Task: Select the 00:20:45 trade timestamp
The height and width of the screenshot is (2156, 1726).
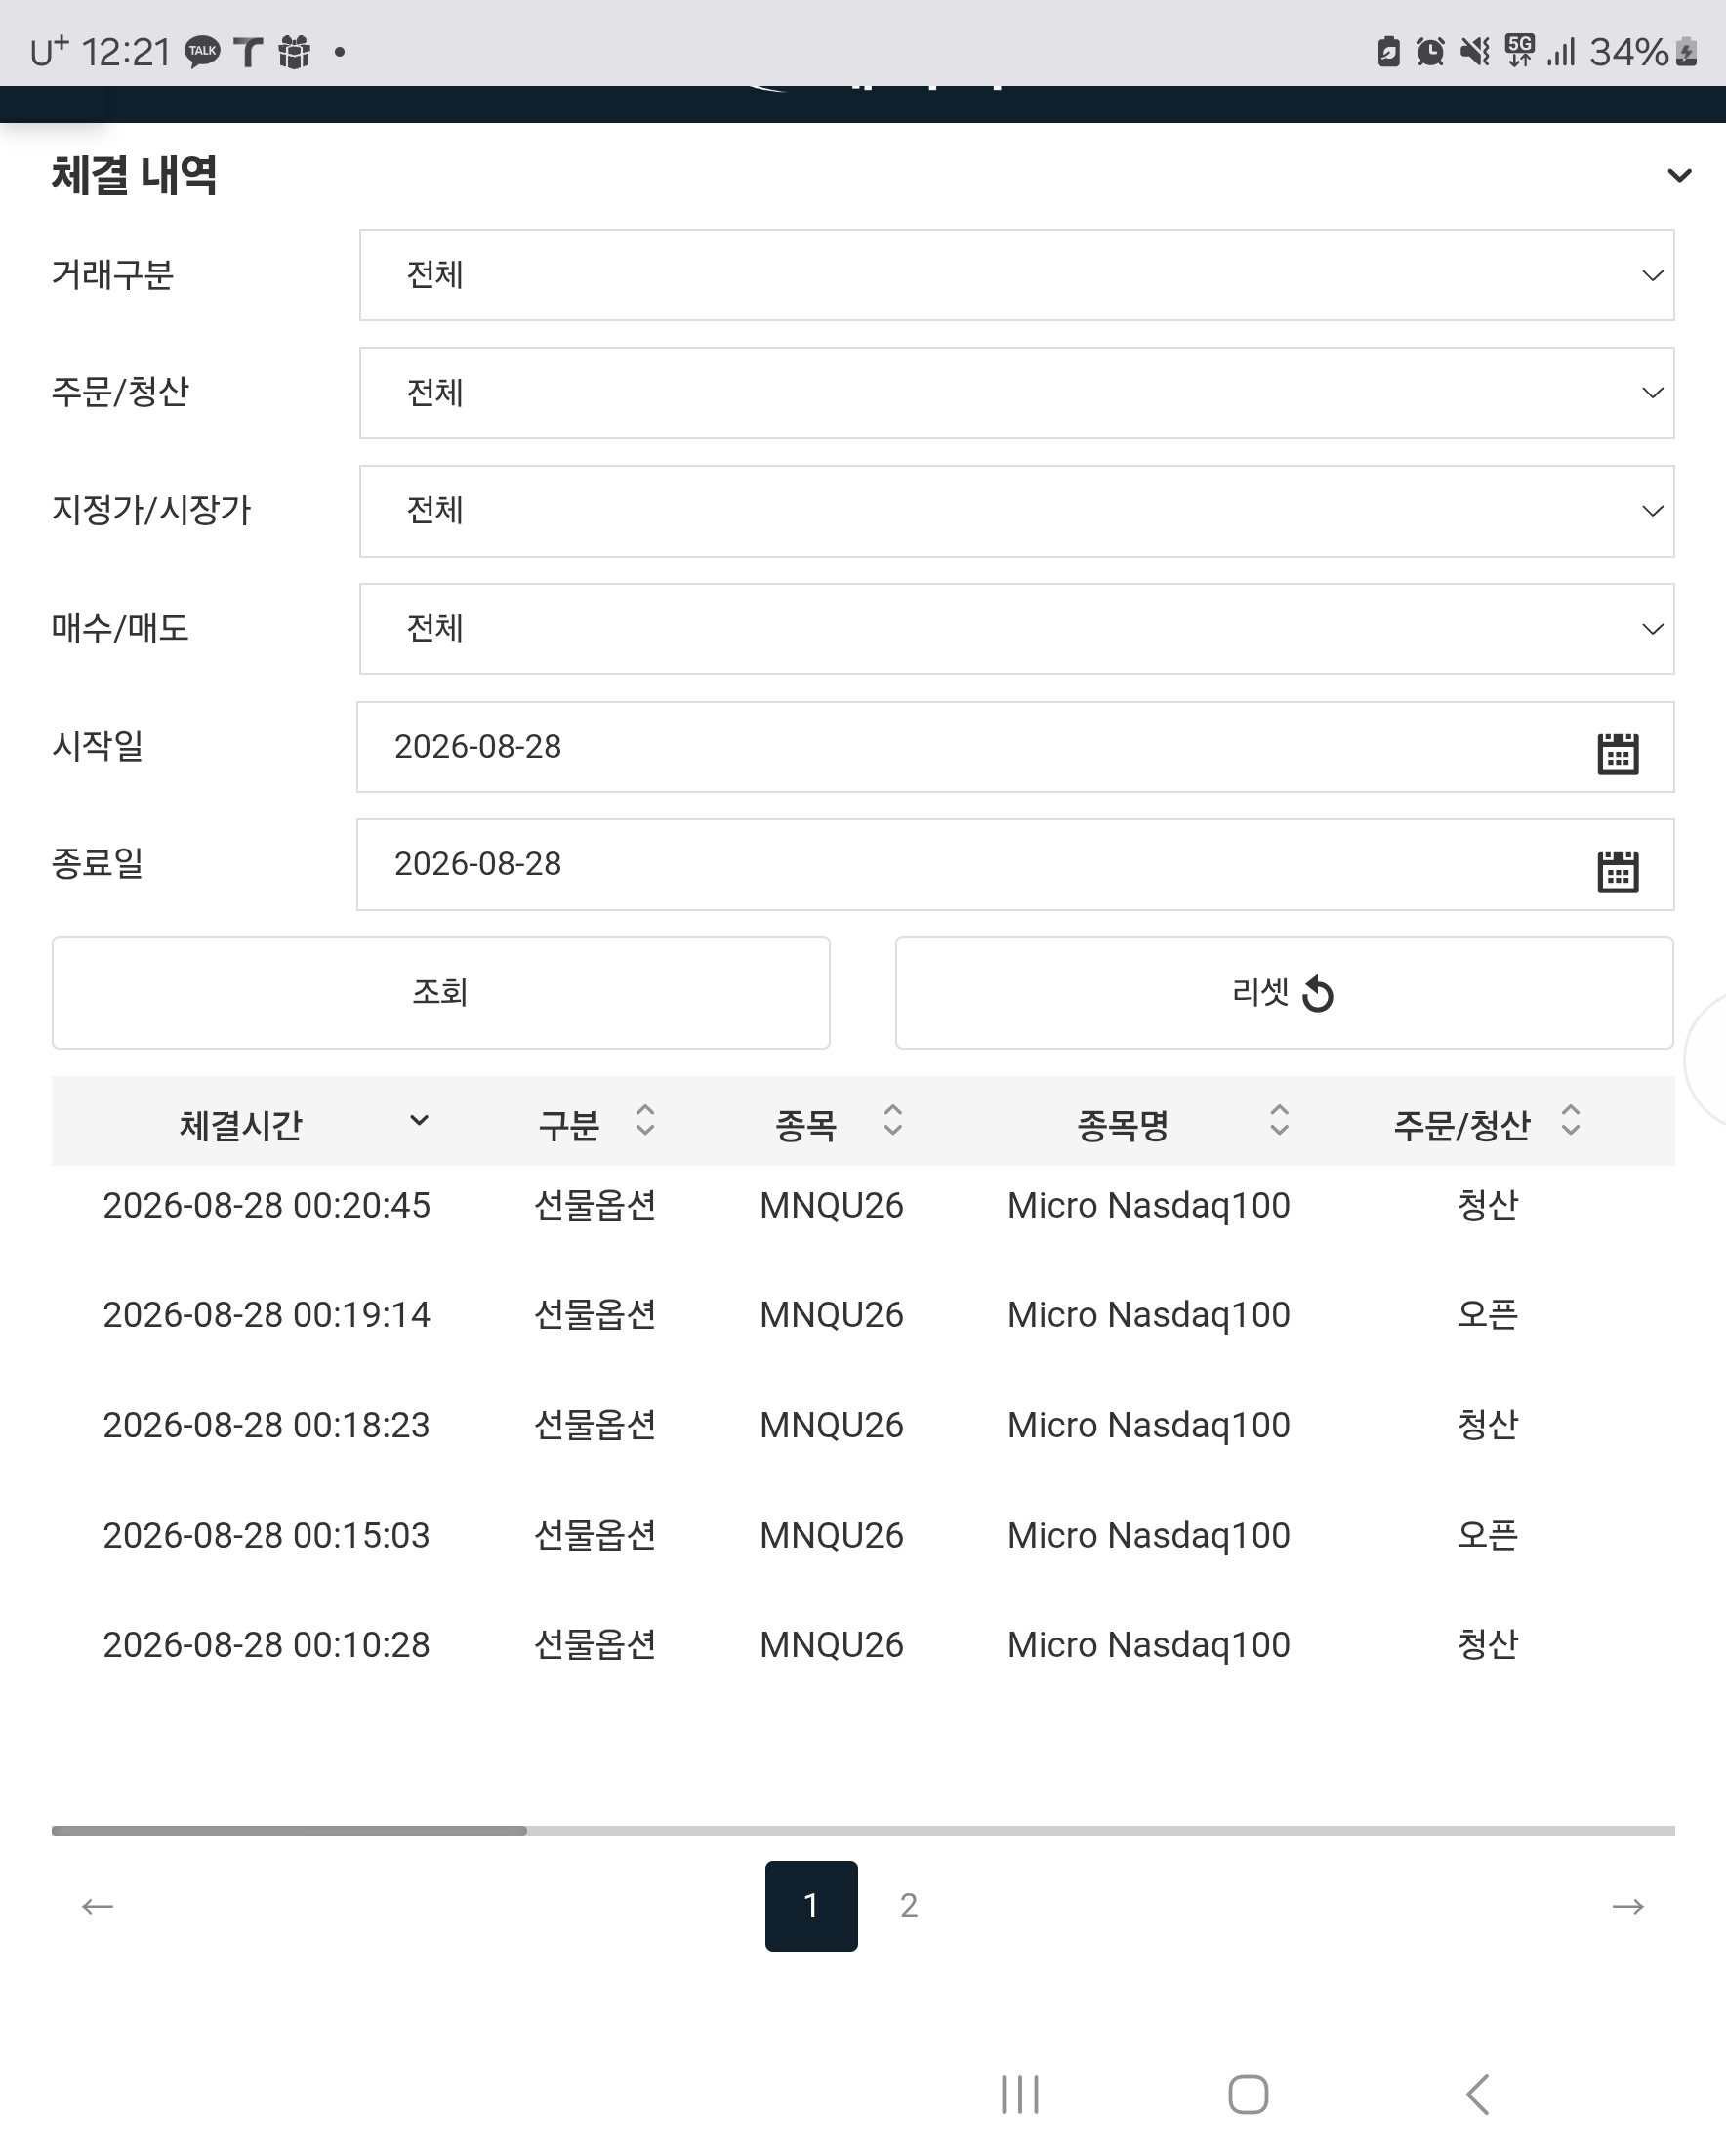Action: pyautogui.click(x=266, y=1205)
